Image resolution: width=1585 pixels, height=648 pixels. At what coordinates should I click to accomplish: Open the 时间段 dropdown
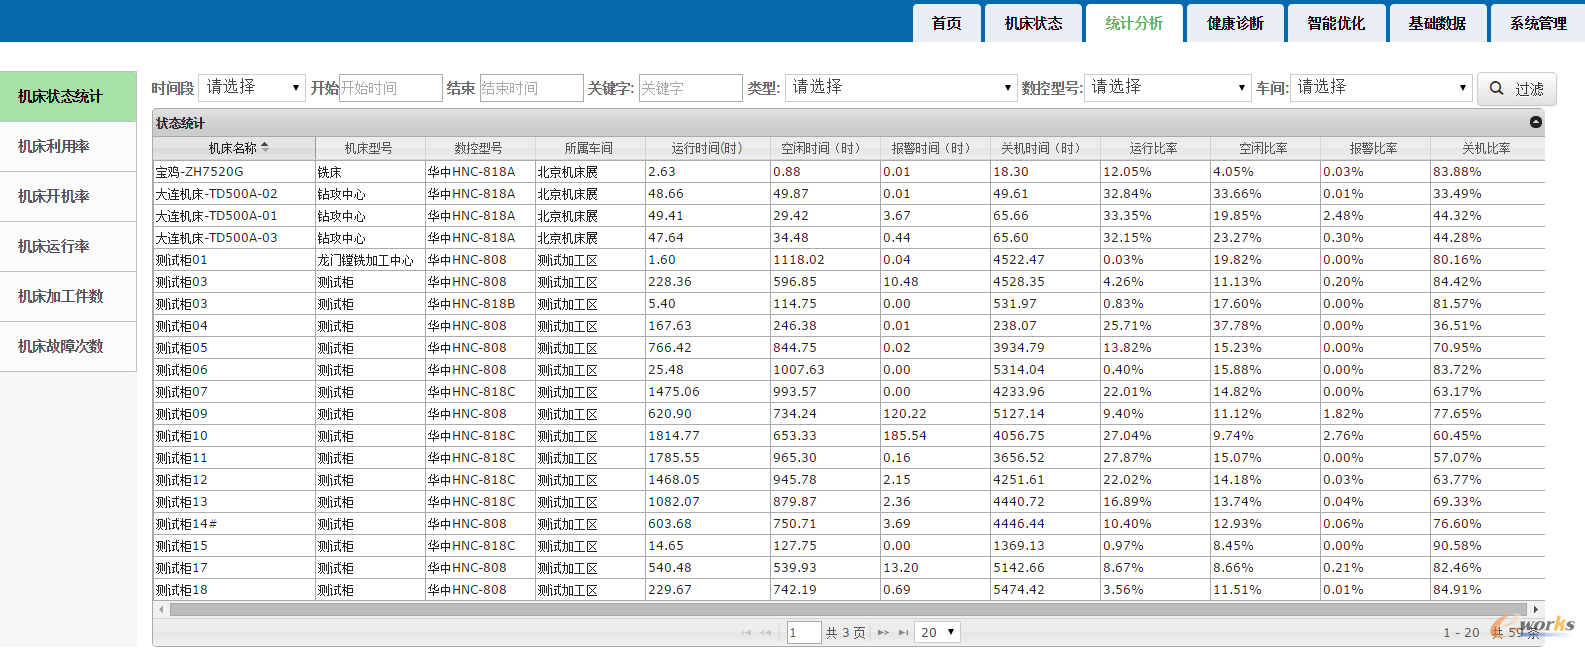251,88
